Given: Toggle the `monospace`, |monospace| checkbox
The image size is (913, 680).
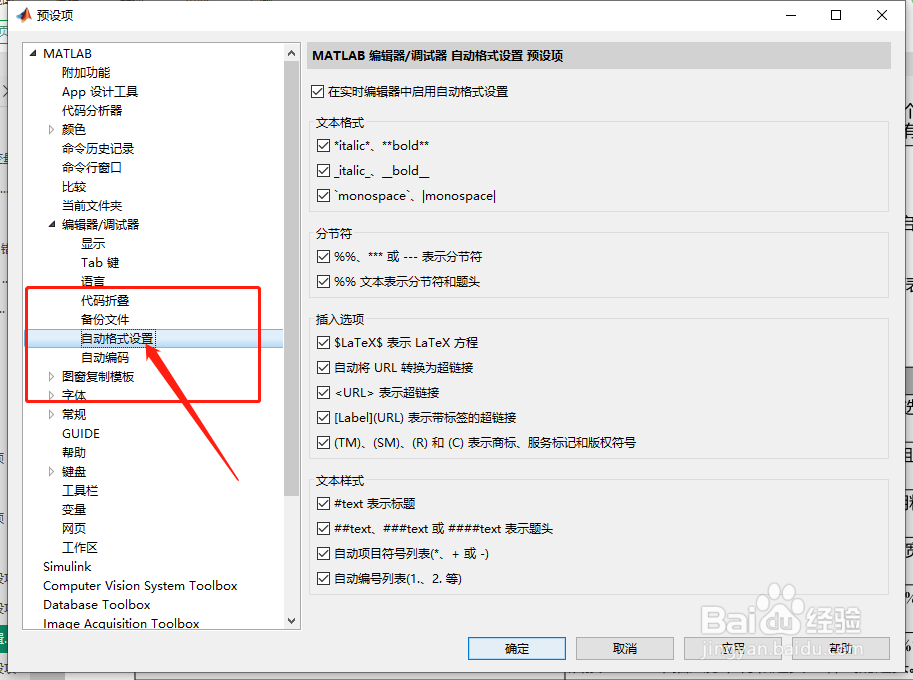Looking at the screenshot, I should click(x=323, y=196).
